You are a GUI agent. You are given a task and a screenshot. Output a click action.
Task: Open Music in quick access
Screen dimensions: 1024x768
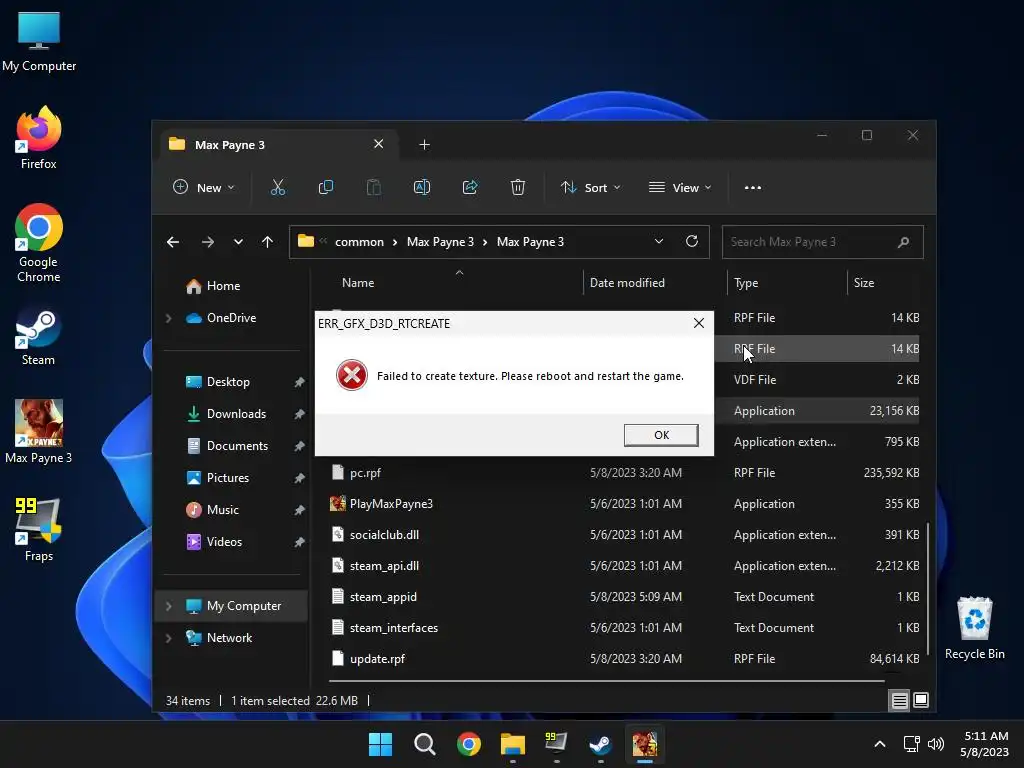(222, 510)
